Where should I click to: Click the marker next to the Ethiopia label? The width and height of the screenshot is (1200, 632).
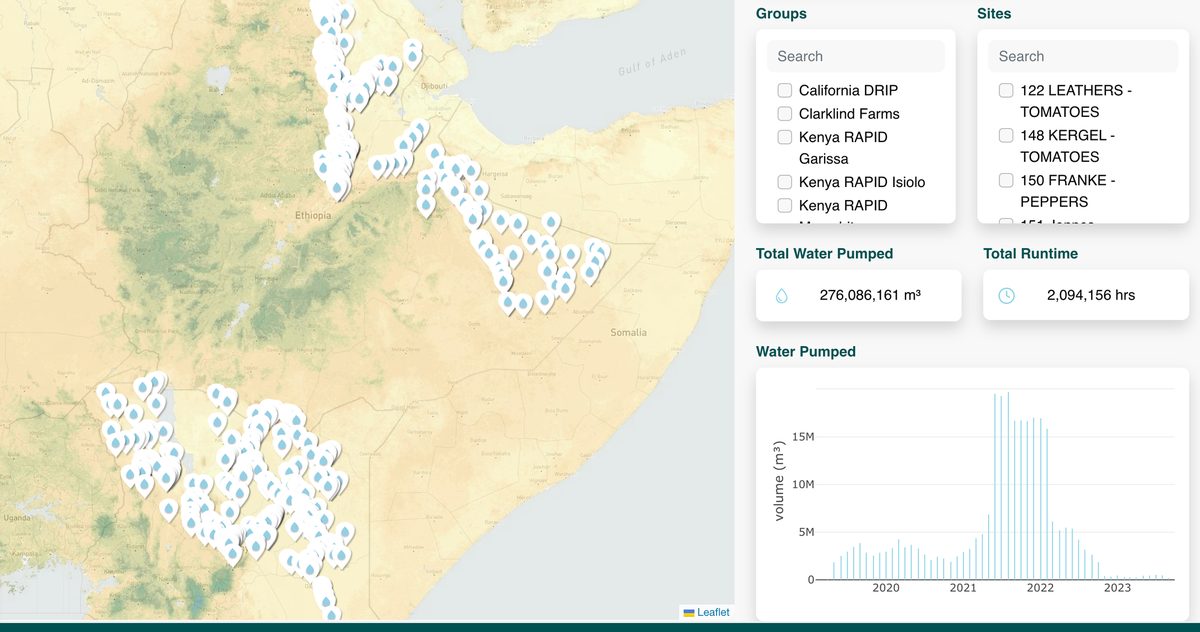pos(335,188)
